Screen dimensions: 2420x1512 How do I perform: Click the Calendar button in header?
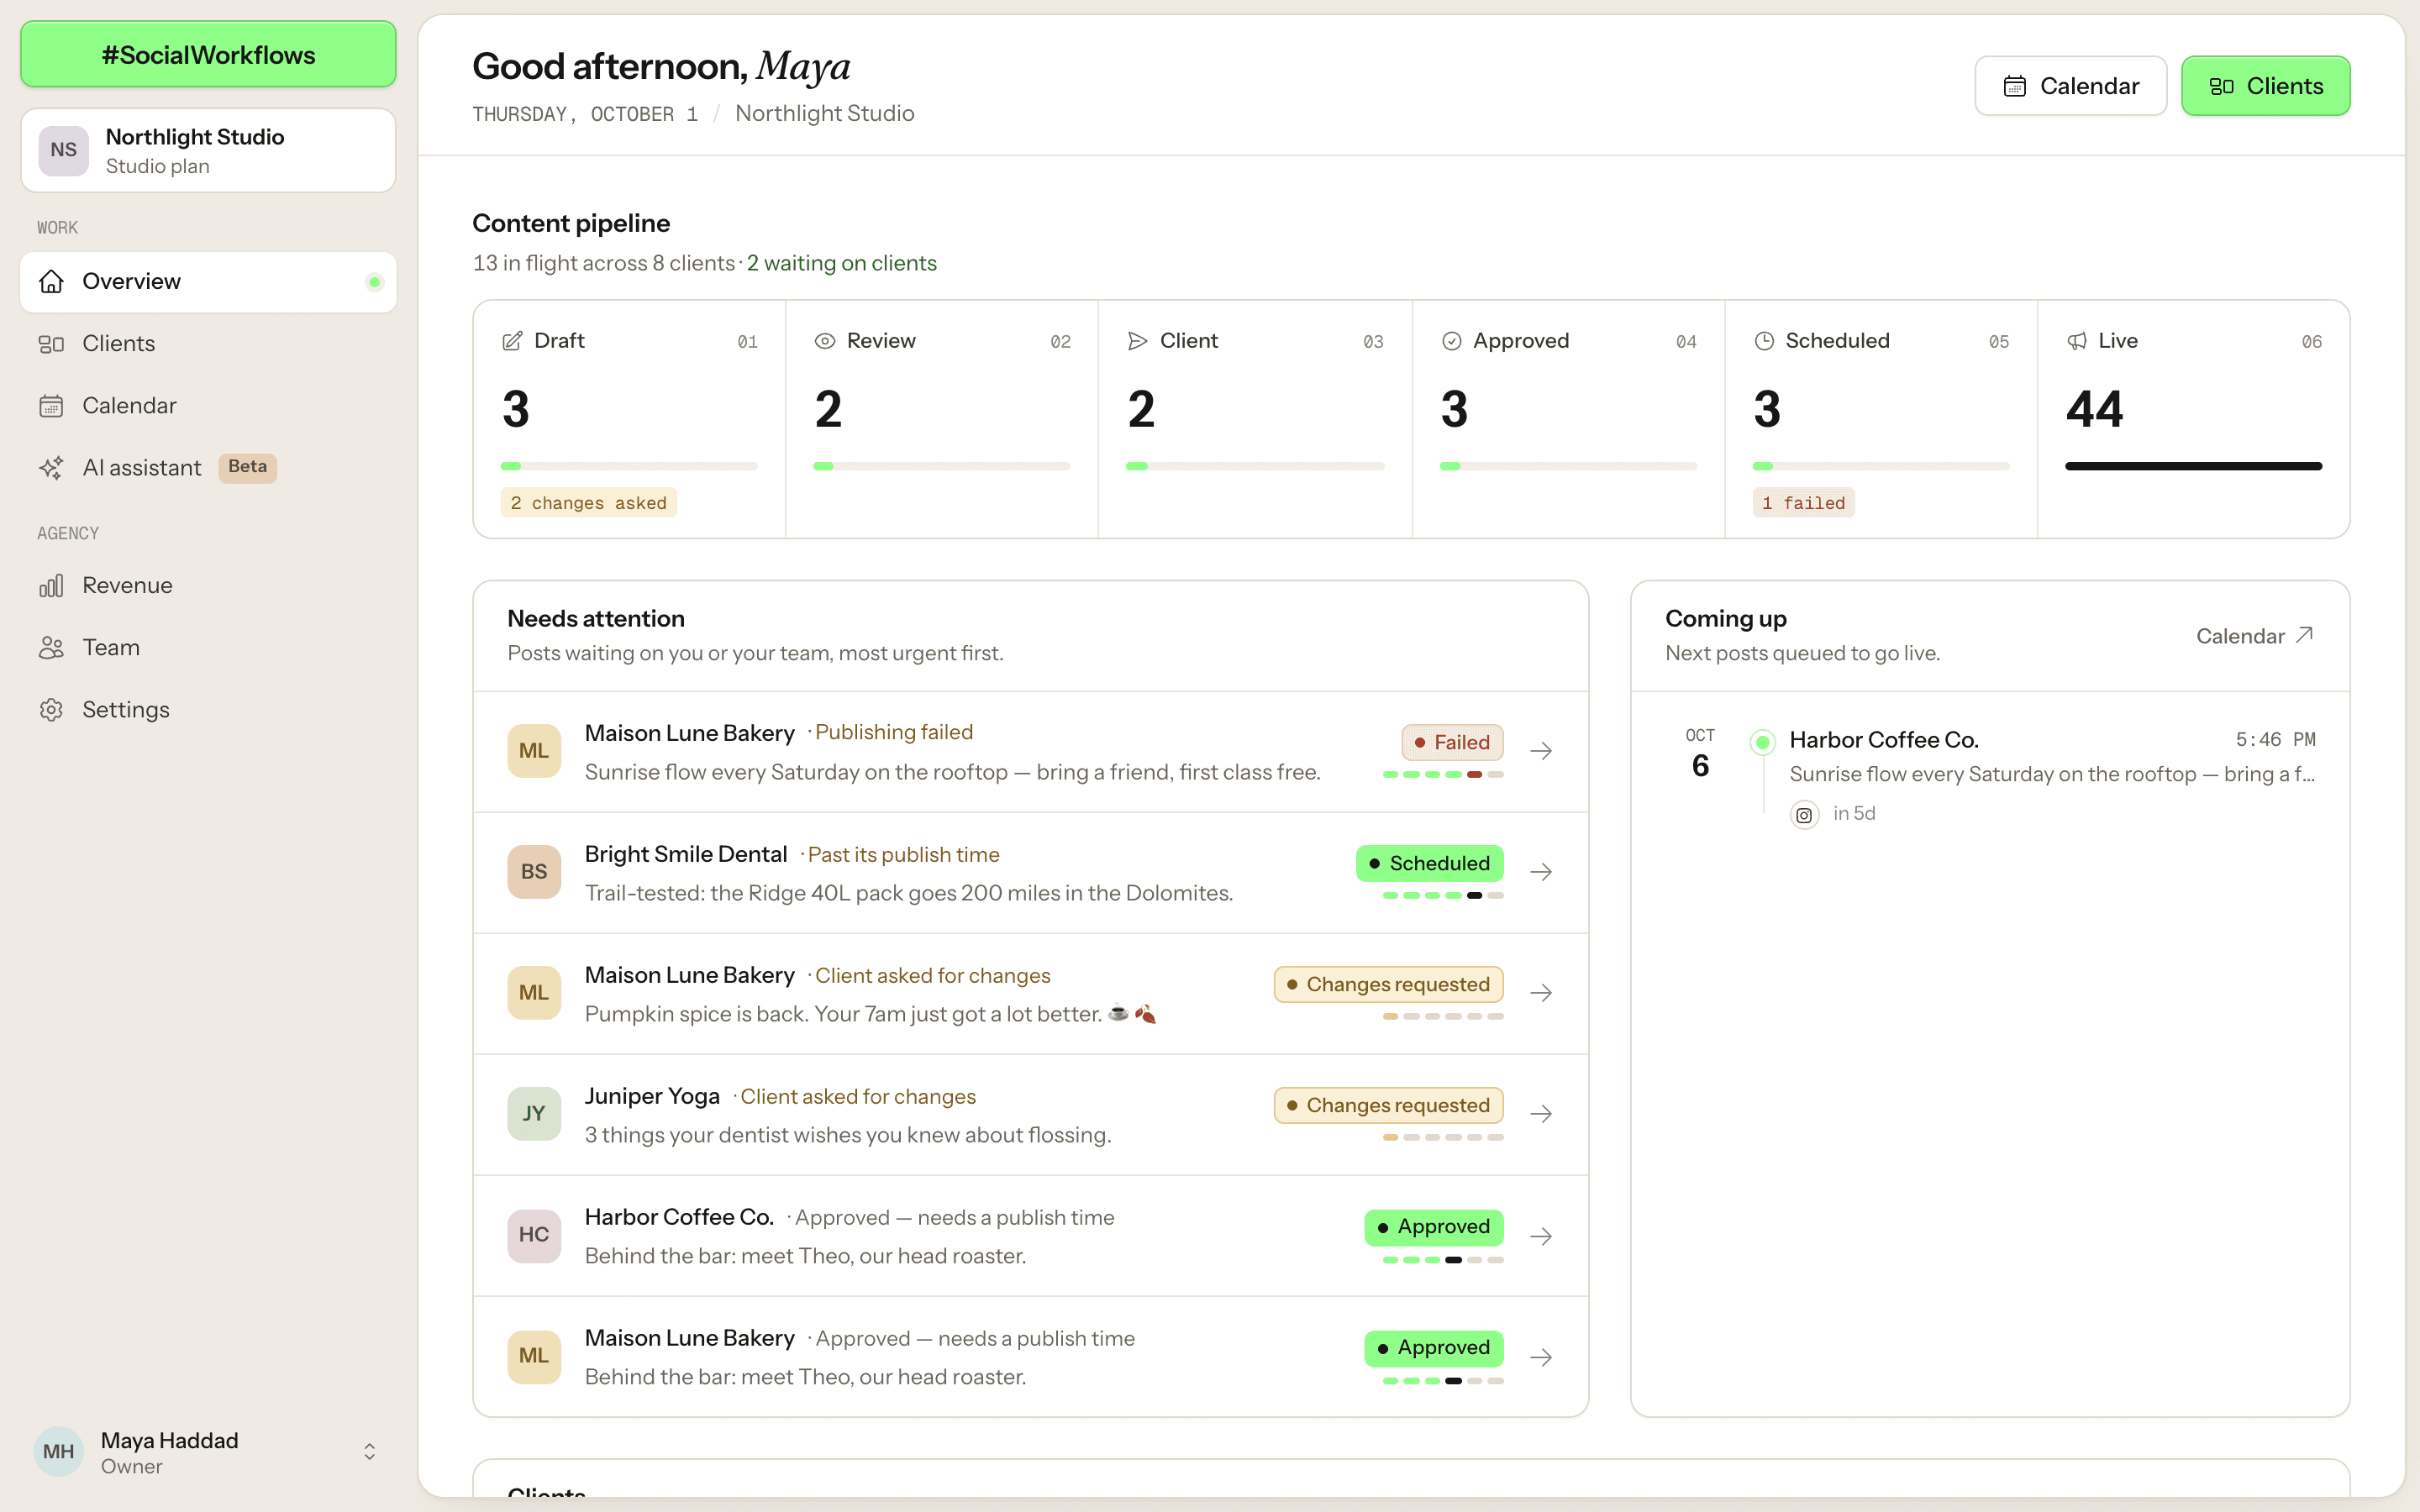coord(2070,86)
